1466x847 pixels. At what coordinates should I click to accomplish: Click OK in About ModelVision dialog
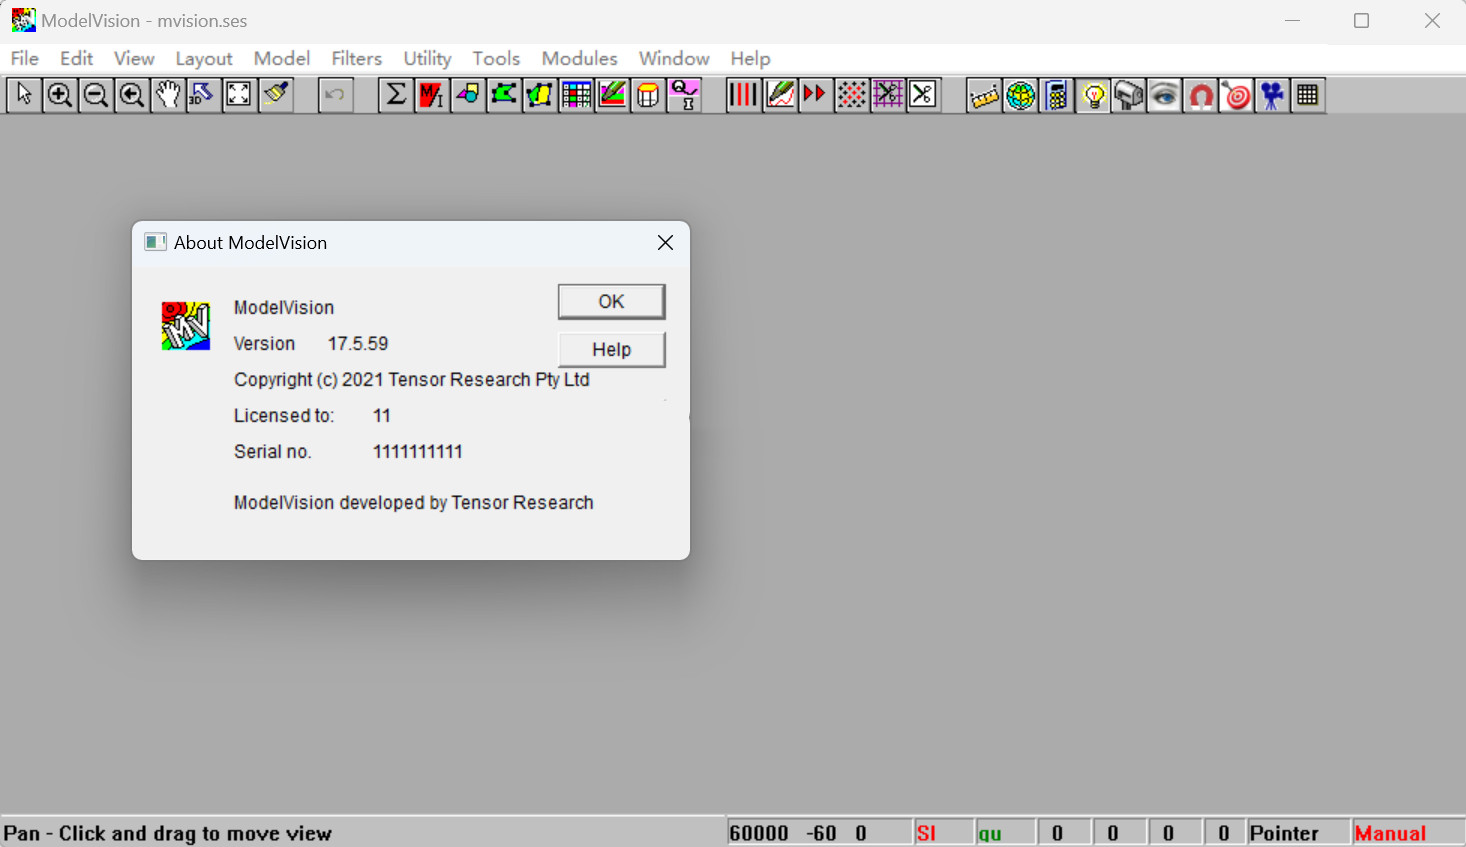pos(611,302)
